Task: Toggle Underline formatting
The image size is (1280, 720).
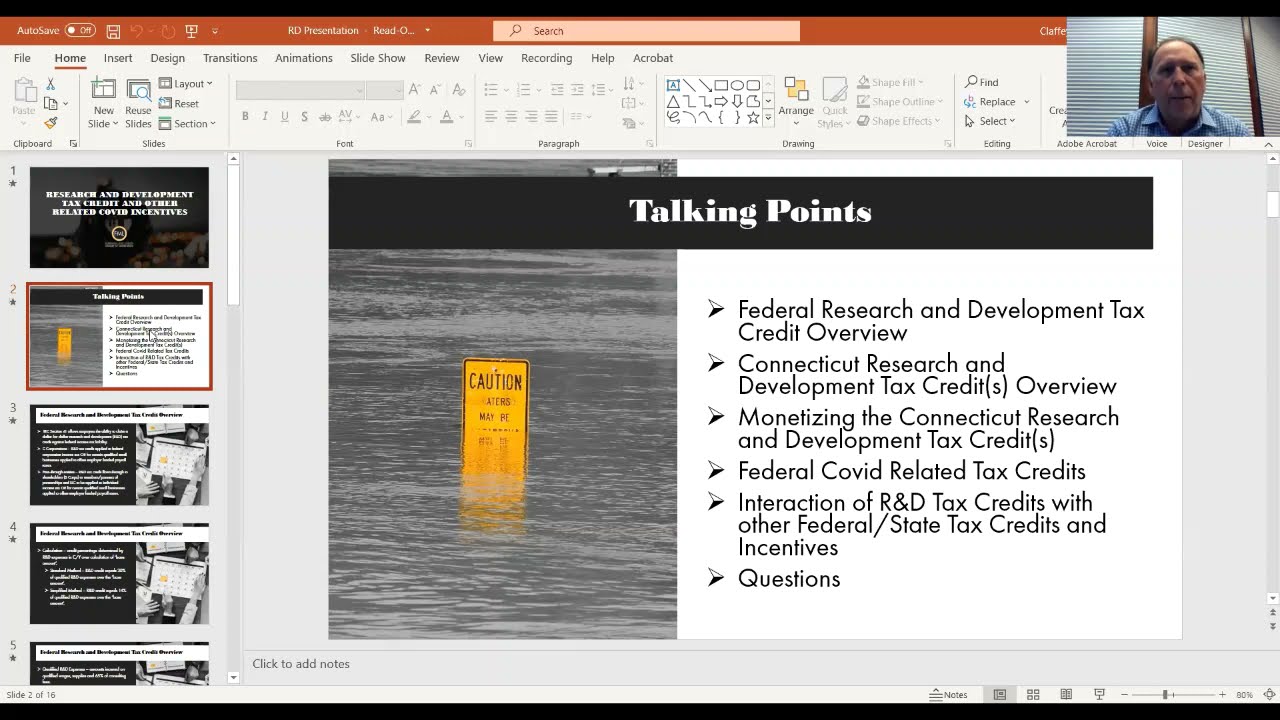Action: pyautogui.click(x=285, y=117)
